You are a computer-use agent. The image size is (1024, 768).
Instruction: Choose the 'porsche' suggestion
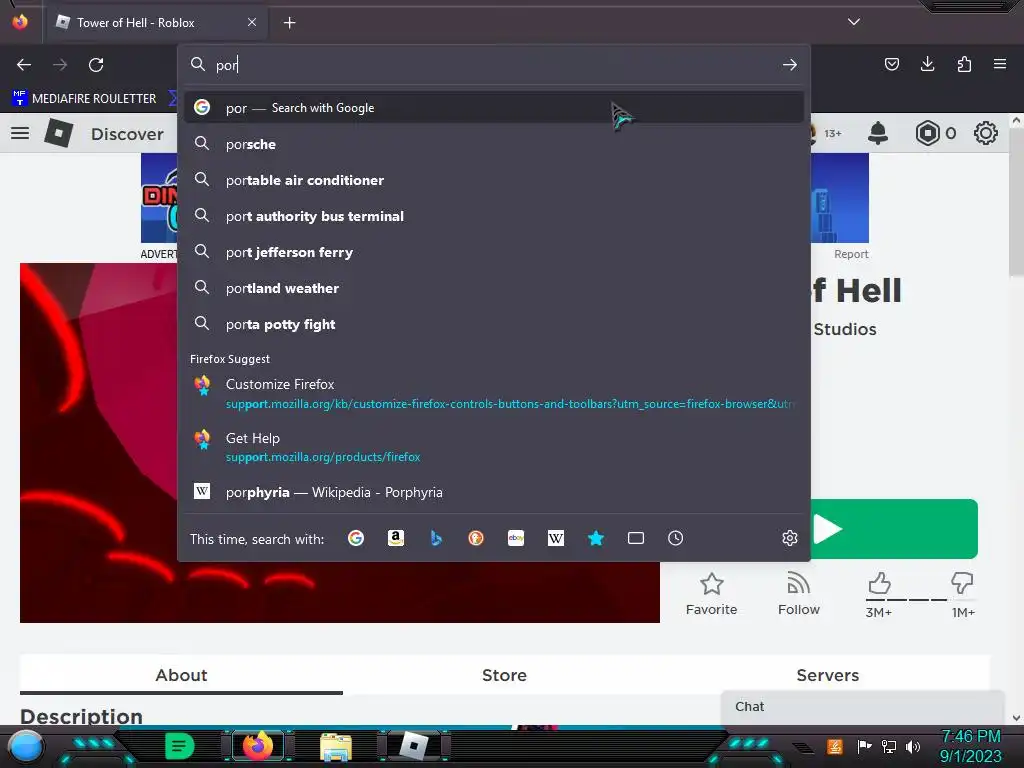point(494,144)
